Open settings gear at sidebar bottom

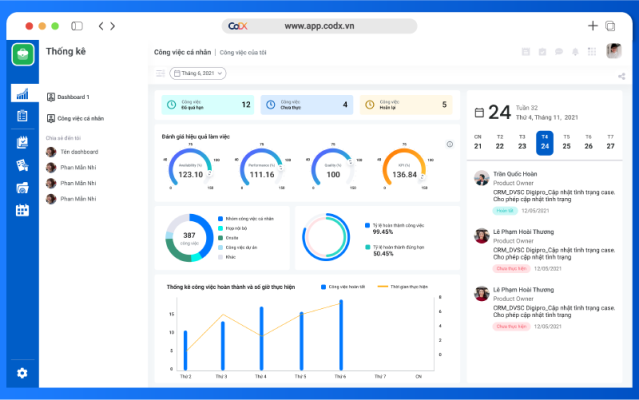tap(22, 373)
